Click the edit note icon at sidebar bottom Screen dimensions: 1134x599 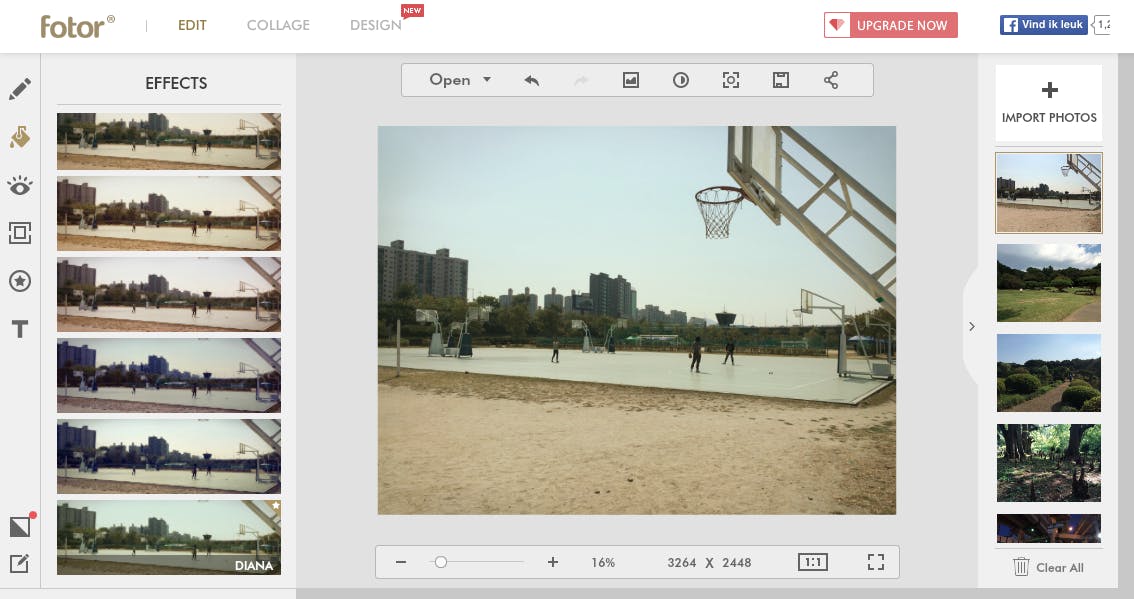pos(20,564)
